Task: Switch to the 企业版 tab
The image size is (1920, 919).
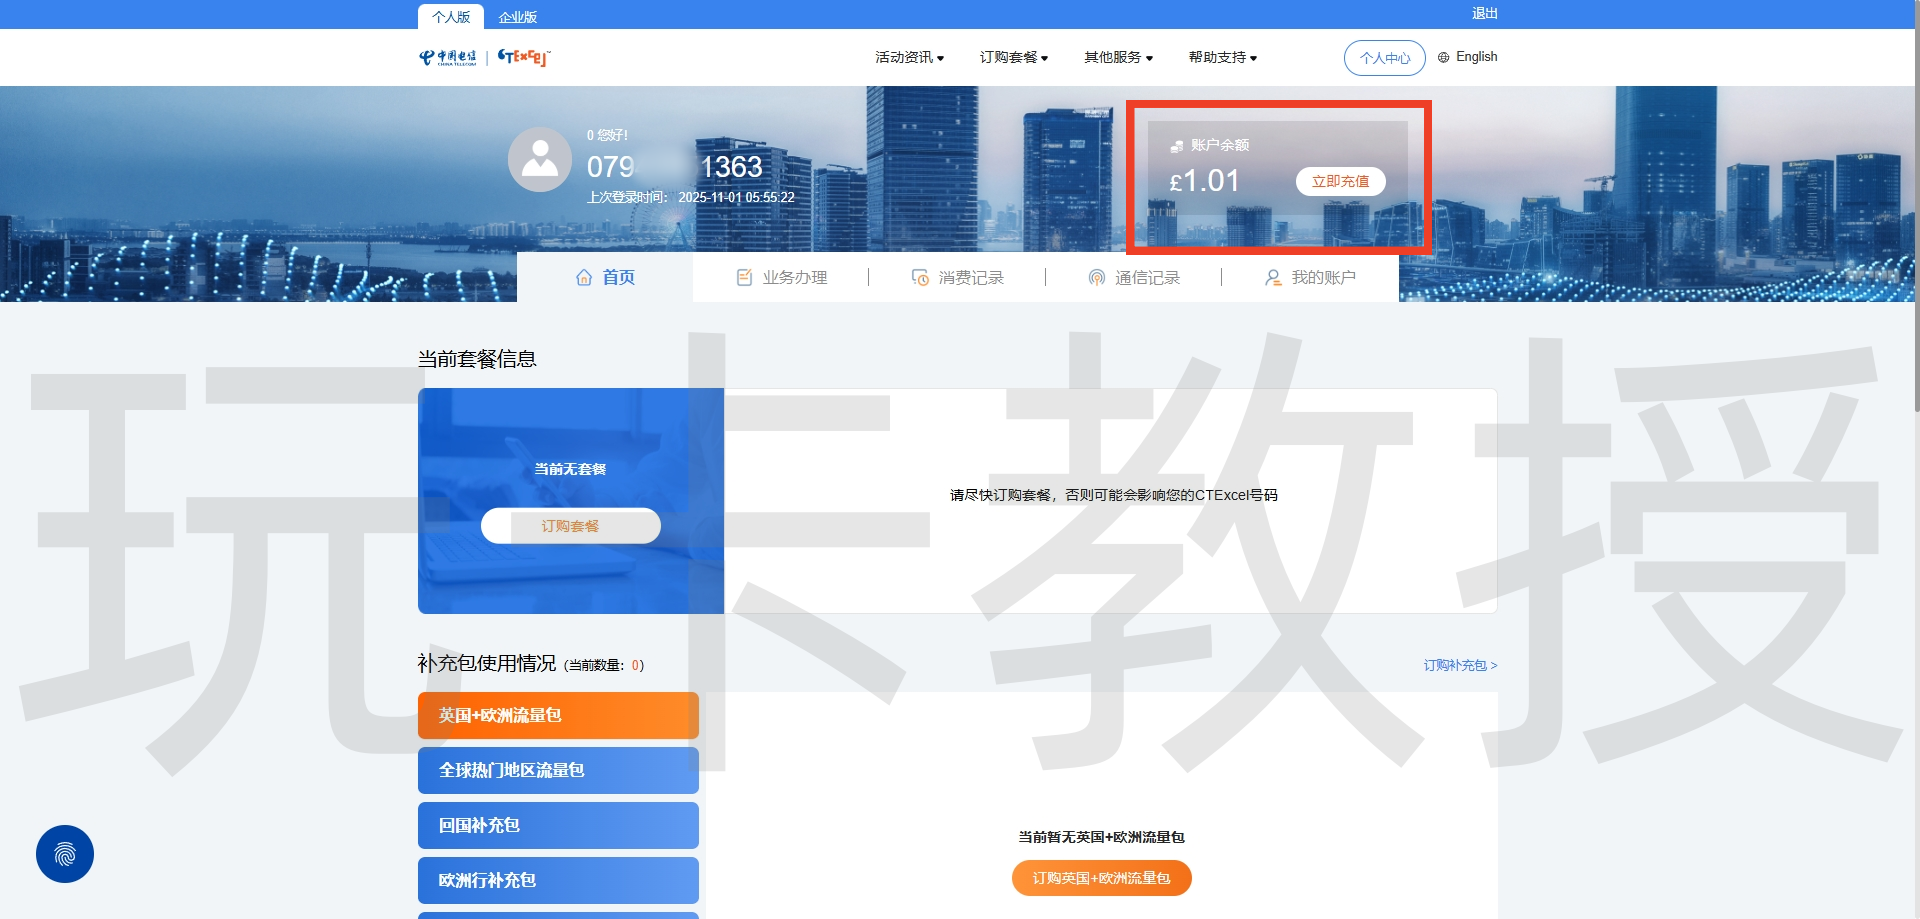Action: 517,15
